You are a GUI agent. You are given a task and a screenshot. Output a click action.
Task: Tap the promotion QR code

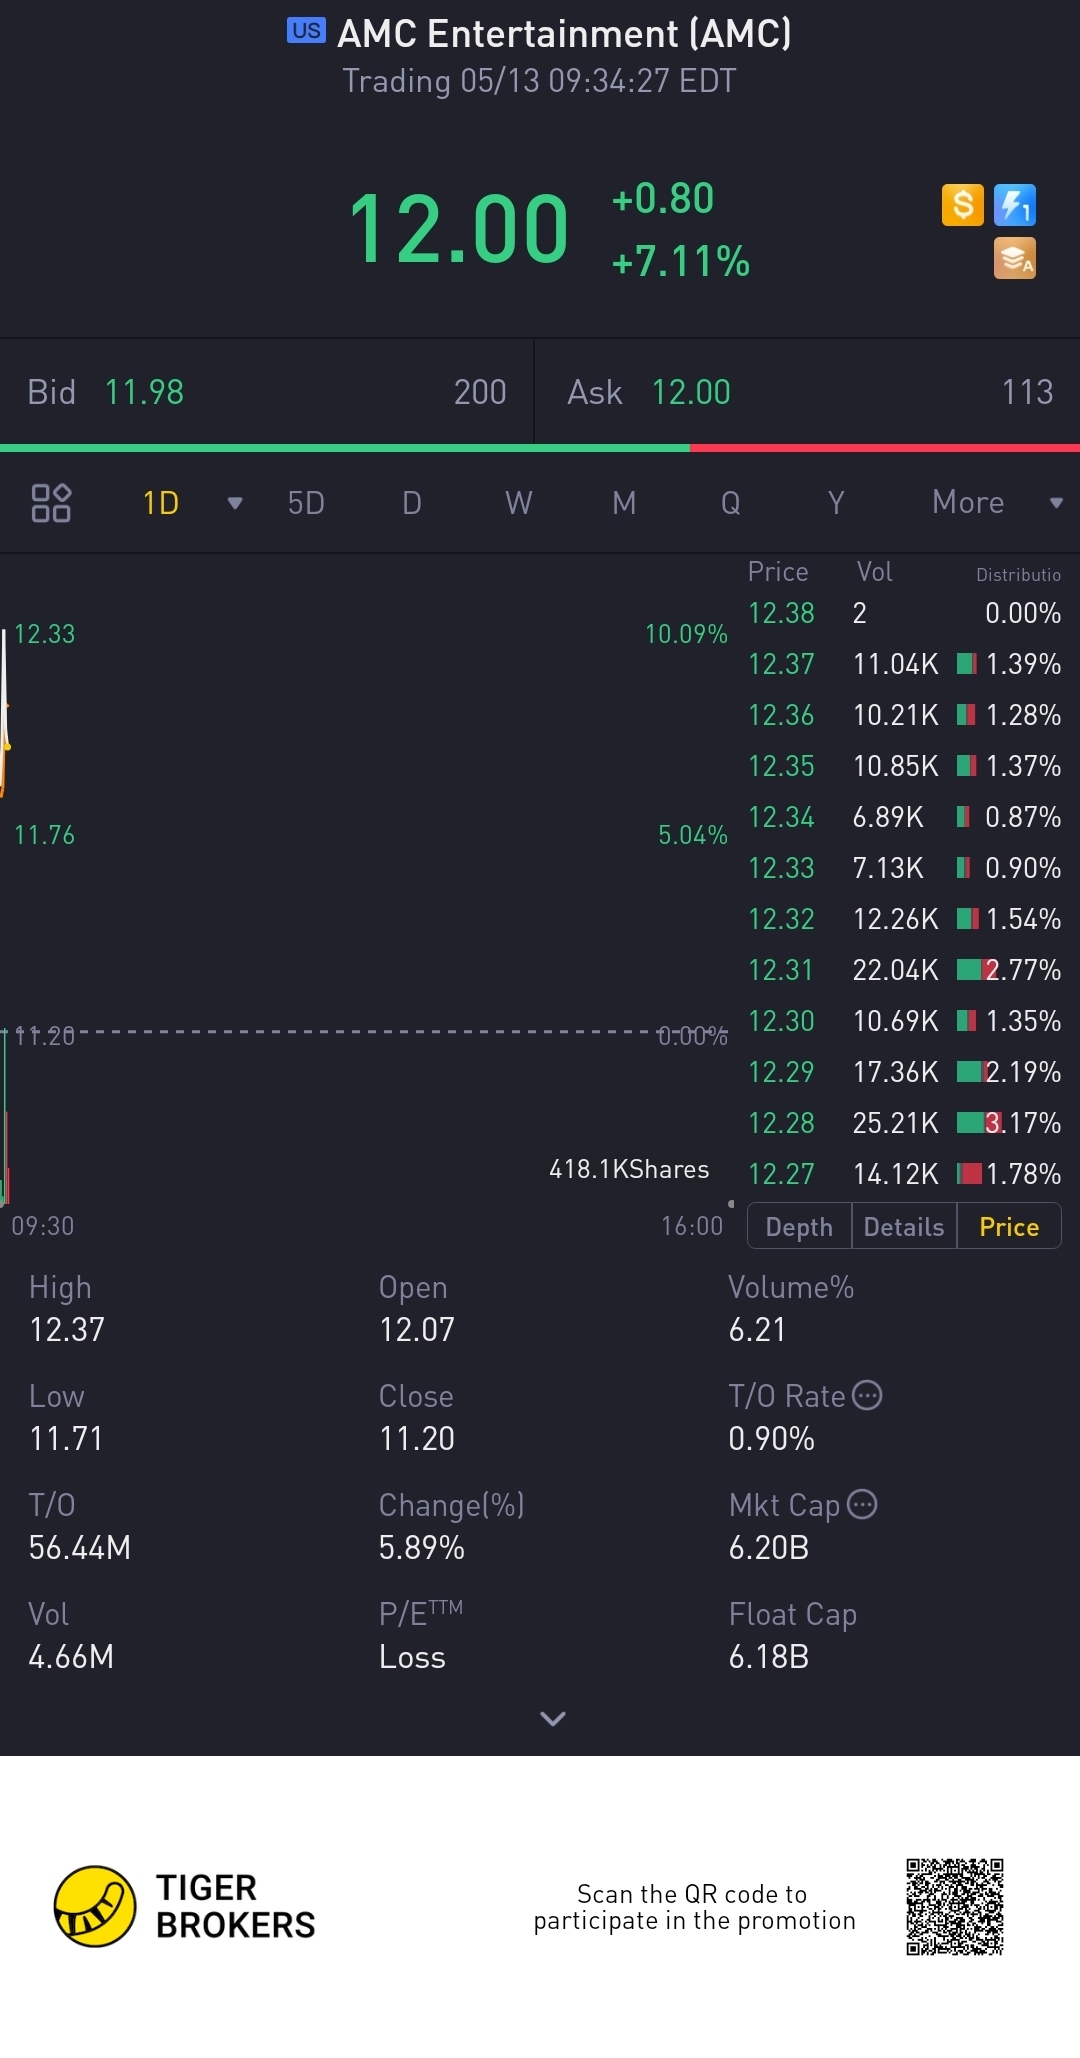tap(955, 1906)
